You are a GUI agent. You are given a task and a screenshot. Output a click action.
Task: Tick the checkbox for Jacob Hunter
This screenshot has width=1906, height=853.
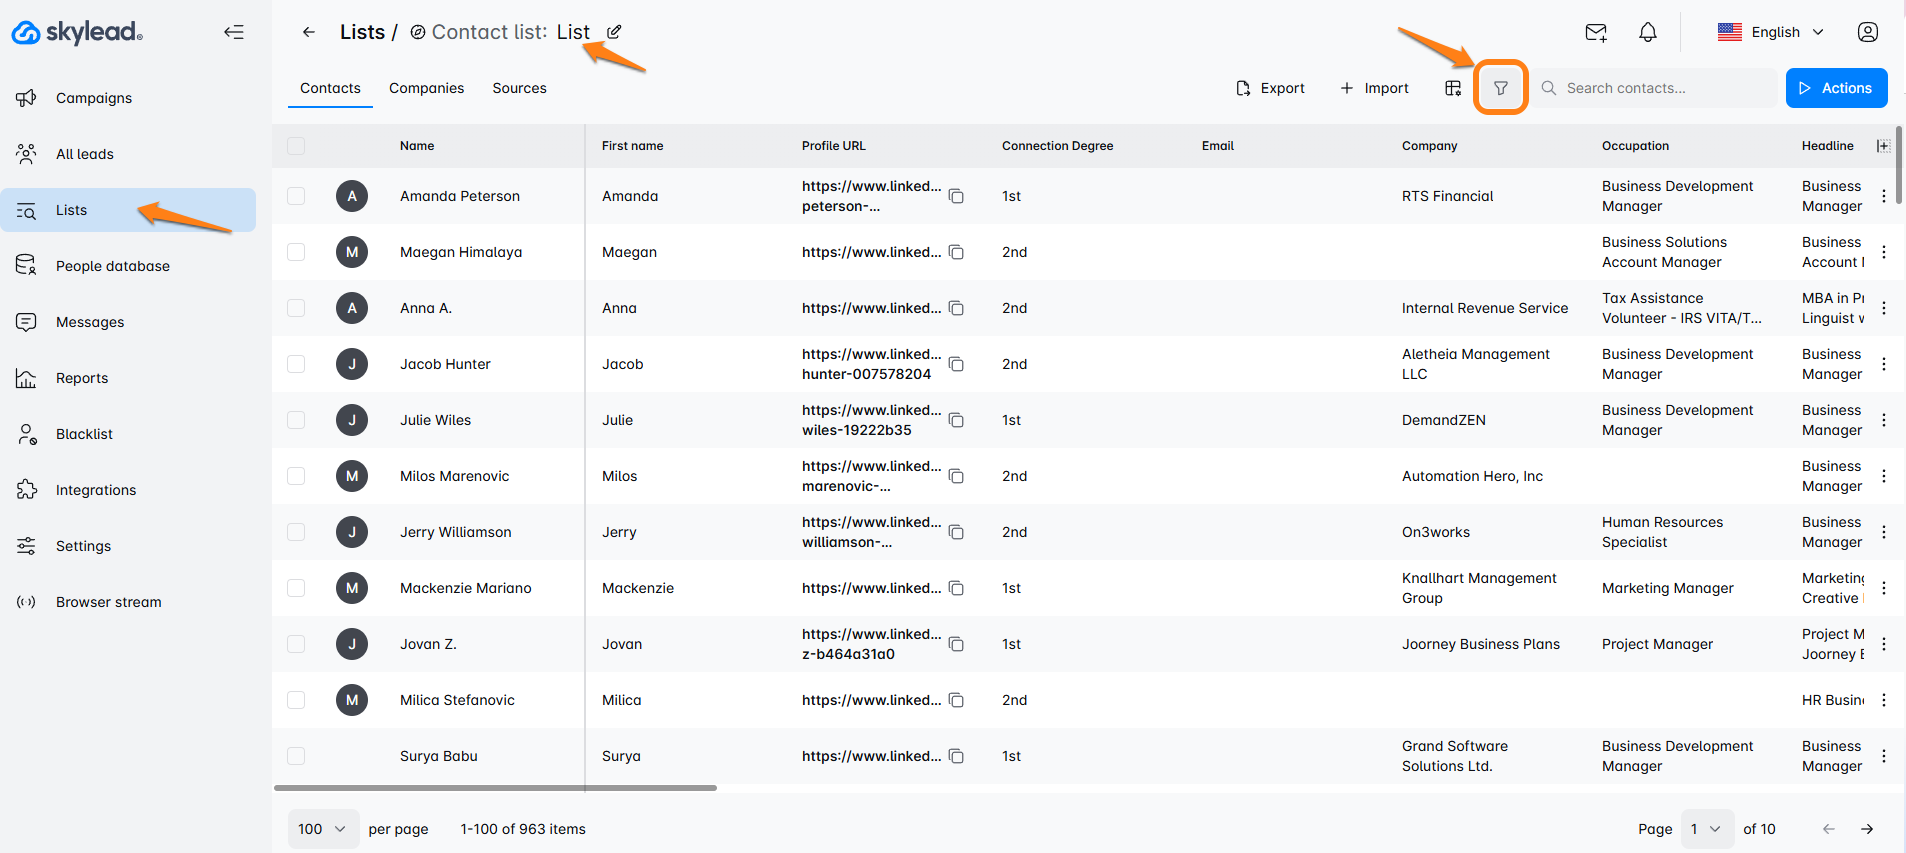coord(296,364)
